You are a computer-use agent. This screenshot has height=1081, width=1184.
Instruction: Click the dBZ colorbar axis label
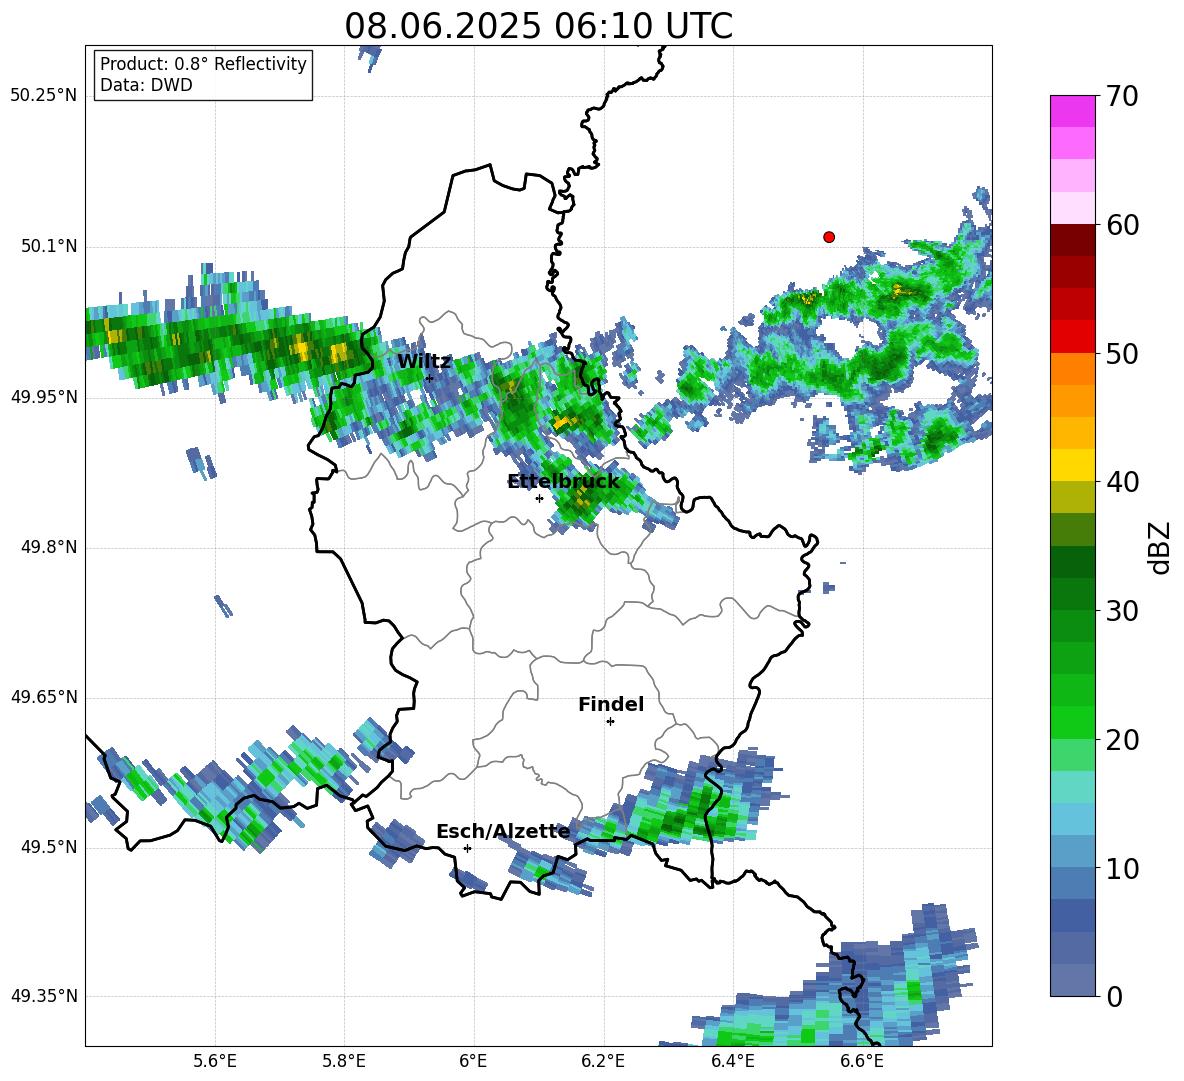coord(1161,548)
